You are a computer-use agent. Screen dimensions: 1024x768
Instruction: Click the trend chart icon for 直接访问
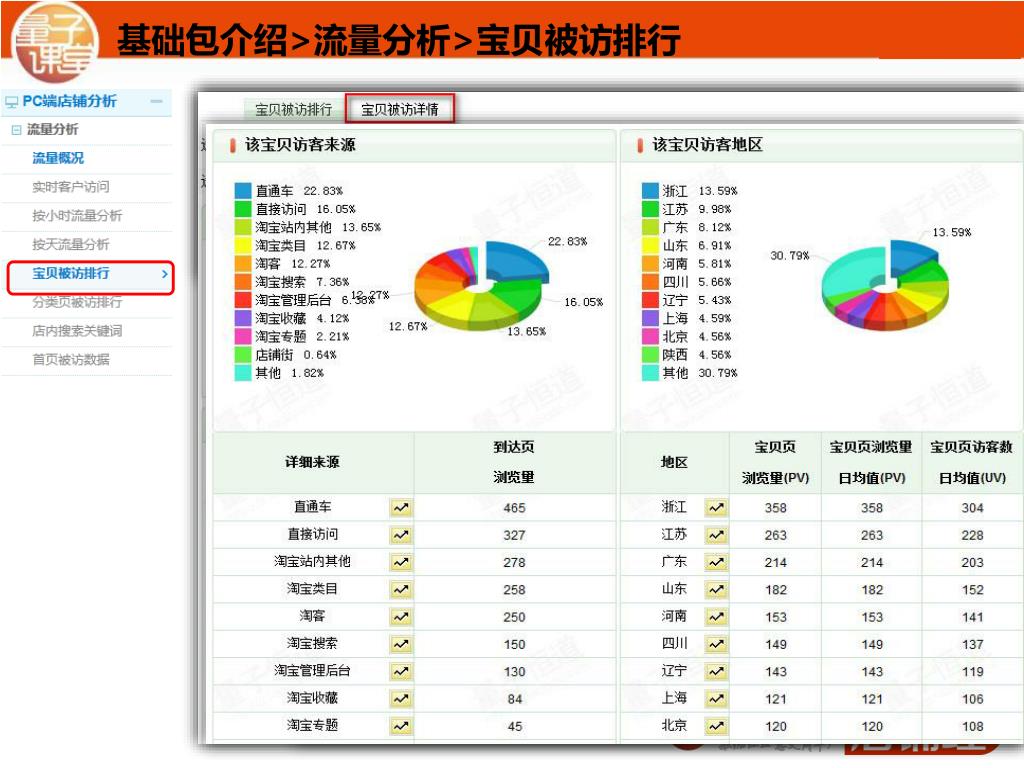point(401,535)
